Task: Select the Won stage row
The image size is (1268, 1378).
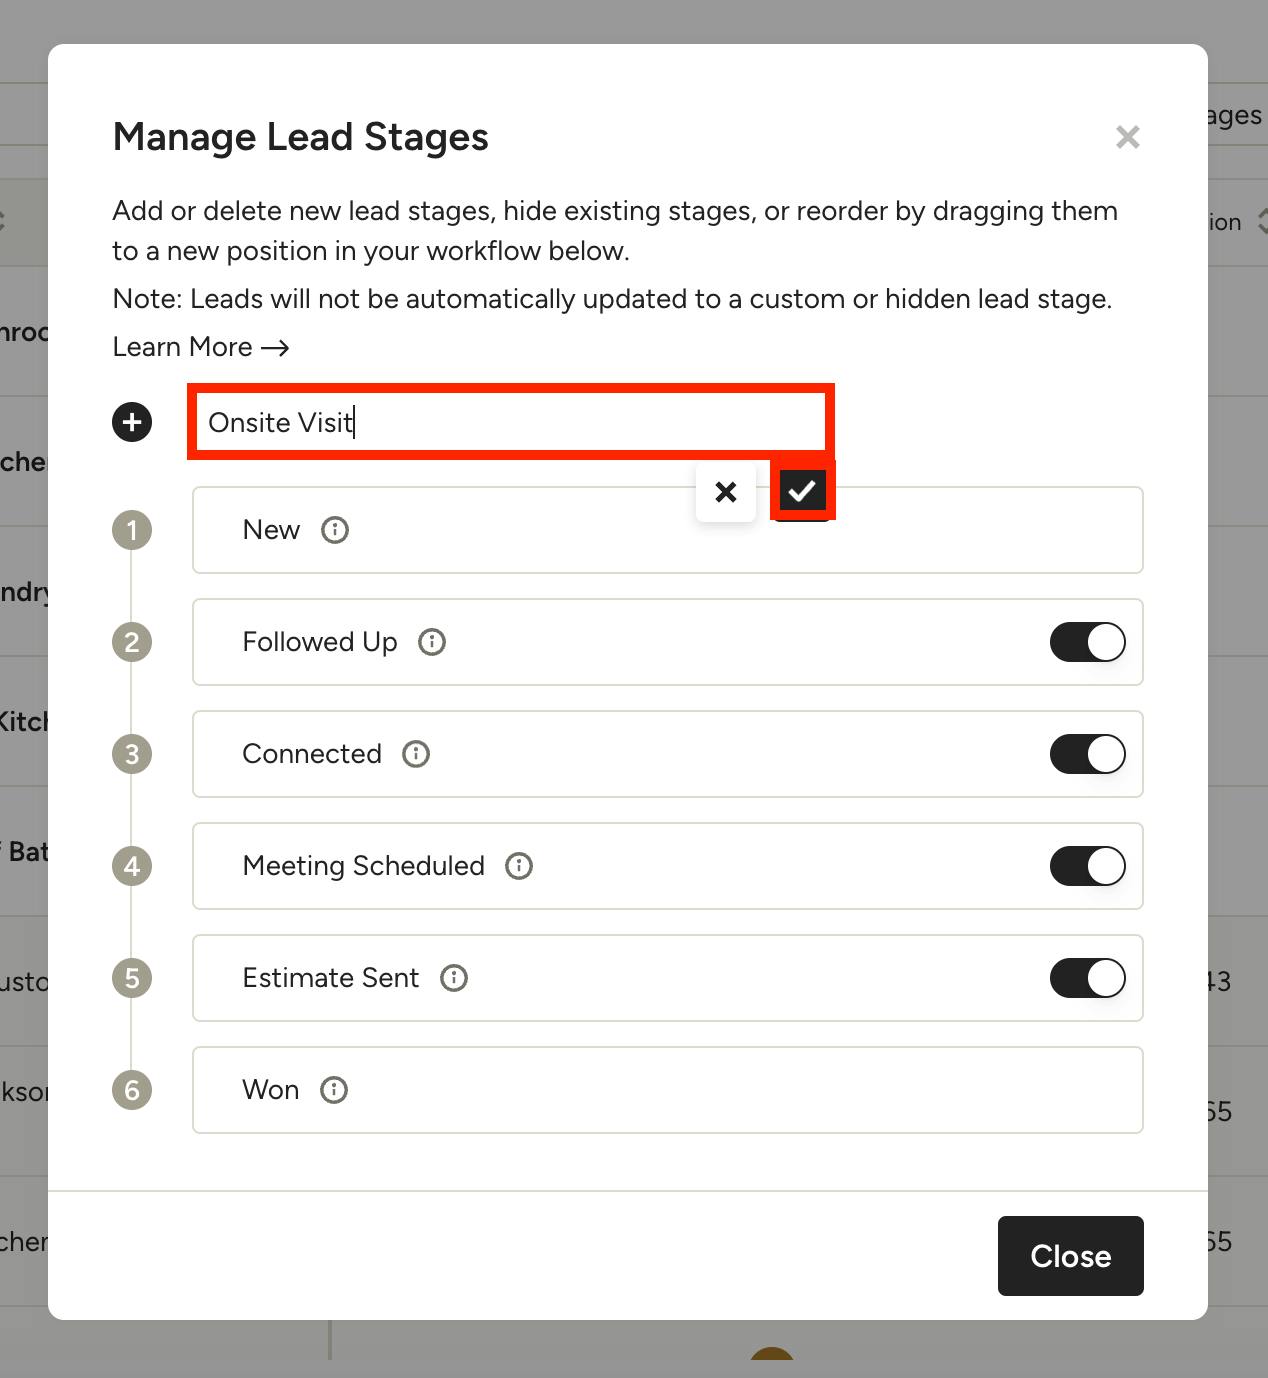Action: (700, 1090)
